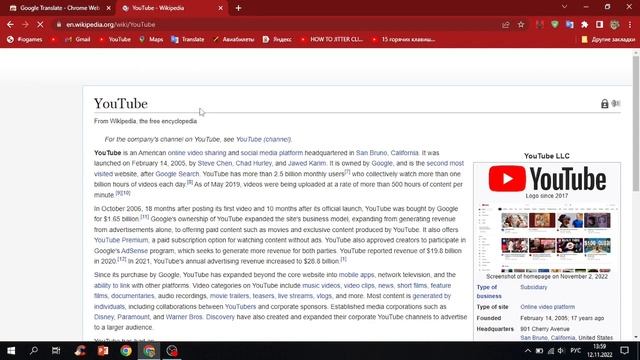The image size is (640, 360).
Task: Follow the Online video platform link
Action: (547, 307)
